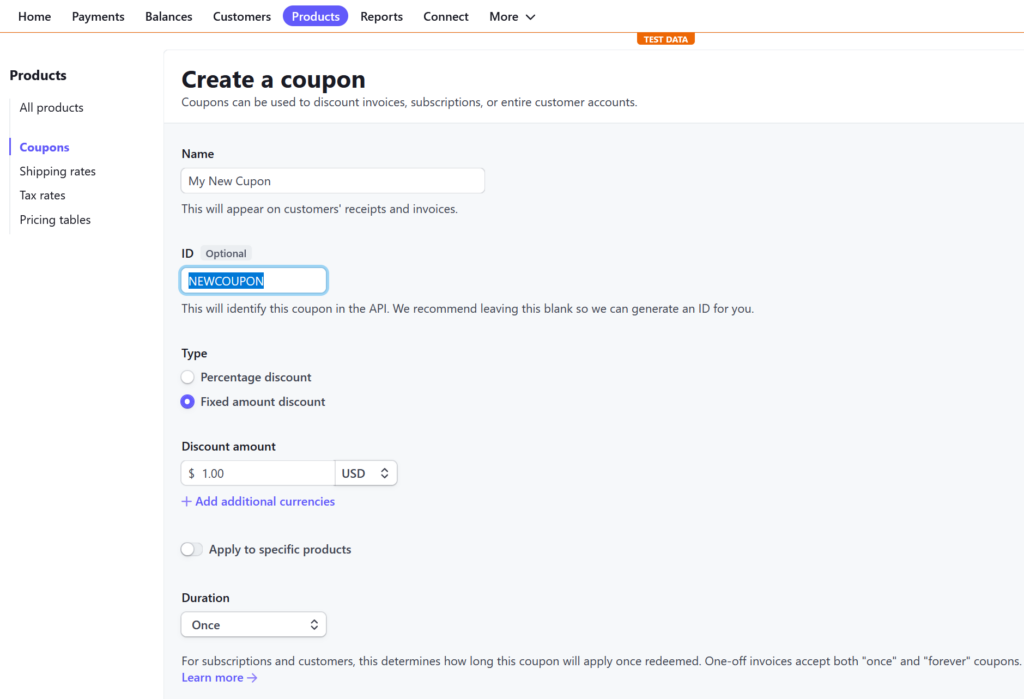This screenshot has height=699, width=1024.
Task: Click Add additional currencies
Action: click(x=258, y=501)
